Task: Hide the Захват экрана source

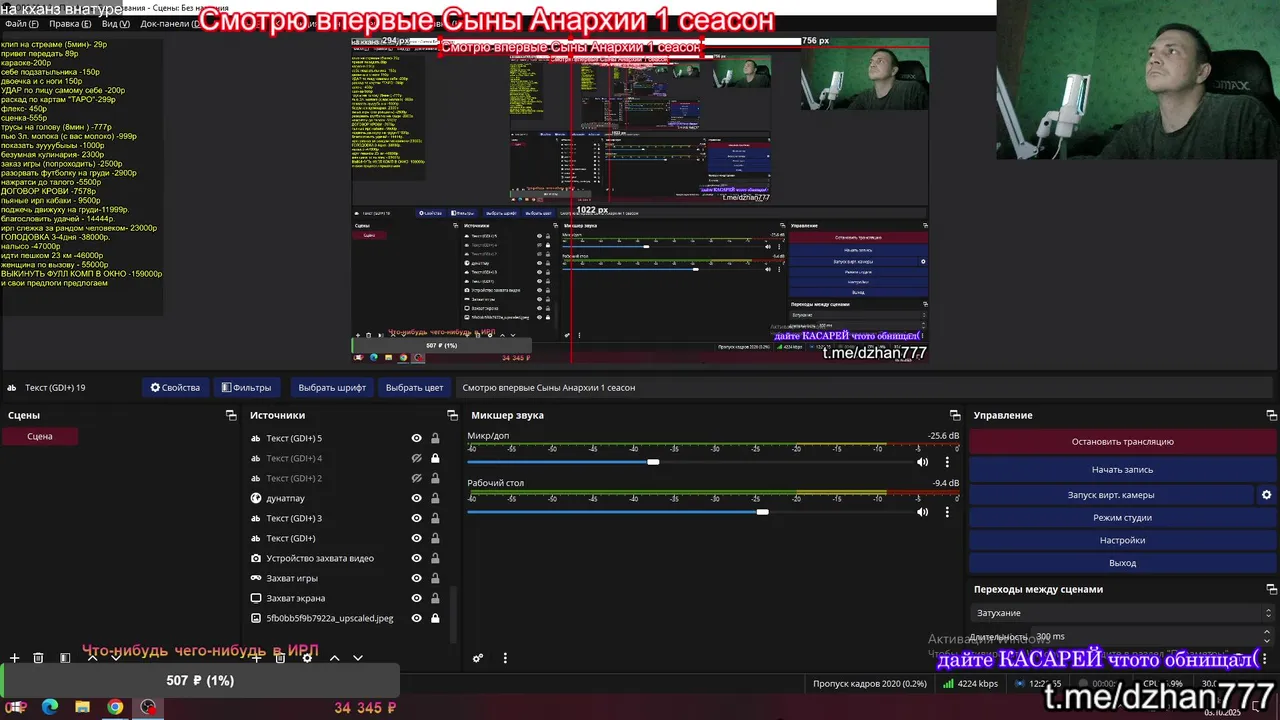Action: pyautogui.click(x=417, y=598)
